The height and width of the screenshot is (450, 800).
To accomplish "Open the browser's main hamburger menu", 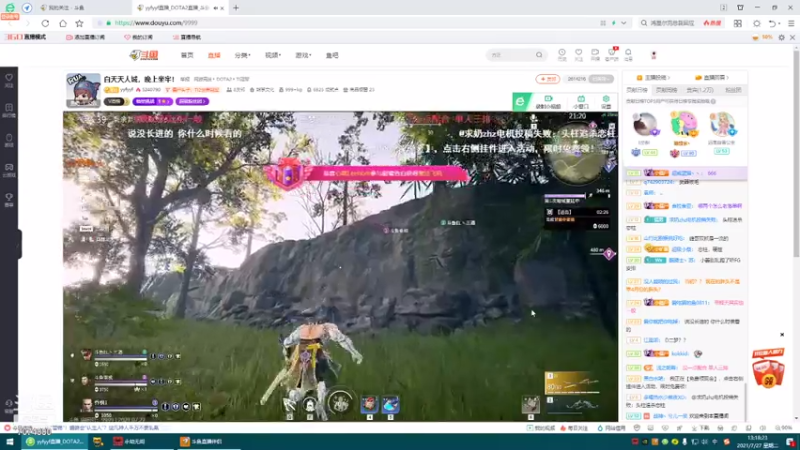I will pos(791,23).
